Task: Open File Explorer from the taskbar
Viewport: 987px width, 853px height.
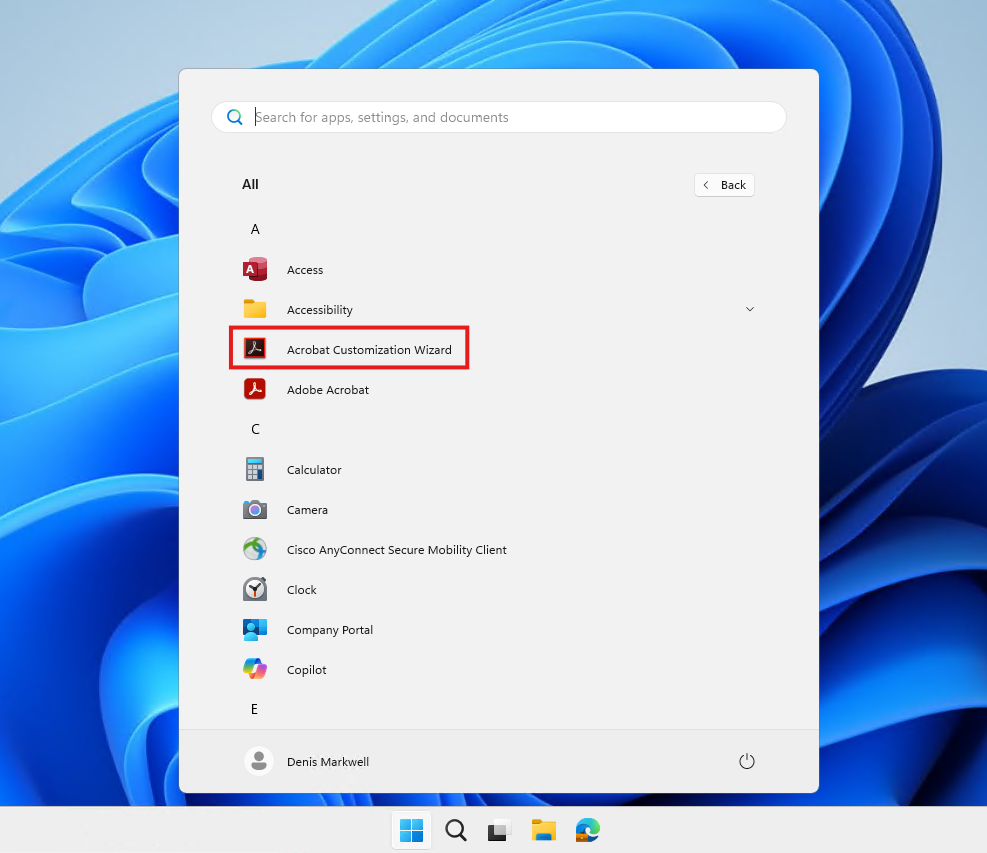Action: tap(543, 830)
